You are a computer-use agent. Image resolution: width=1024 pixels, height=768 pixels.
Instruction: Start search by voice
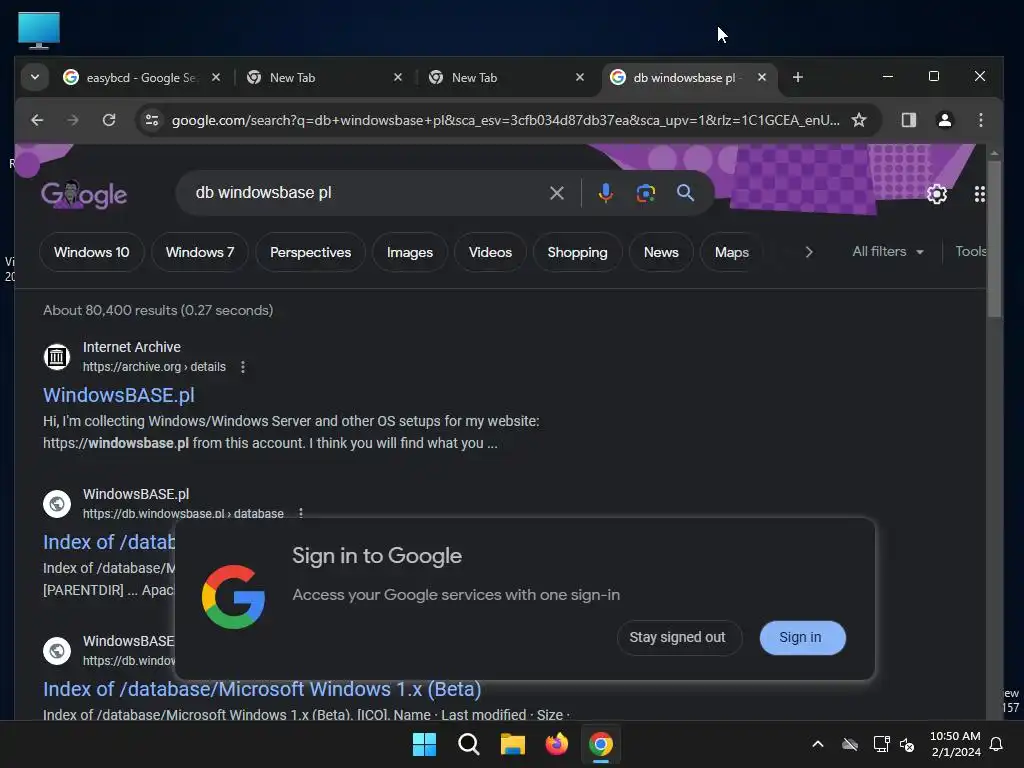point(605,193)
